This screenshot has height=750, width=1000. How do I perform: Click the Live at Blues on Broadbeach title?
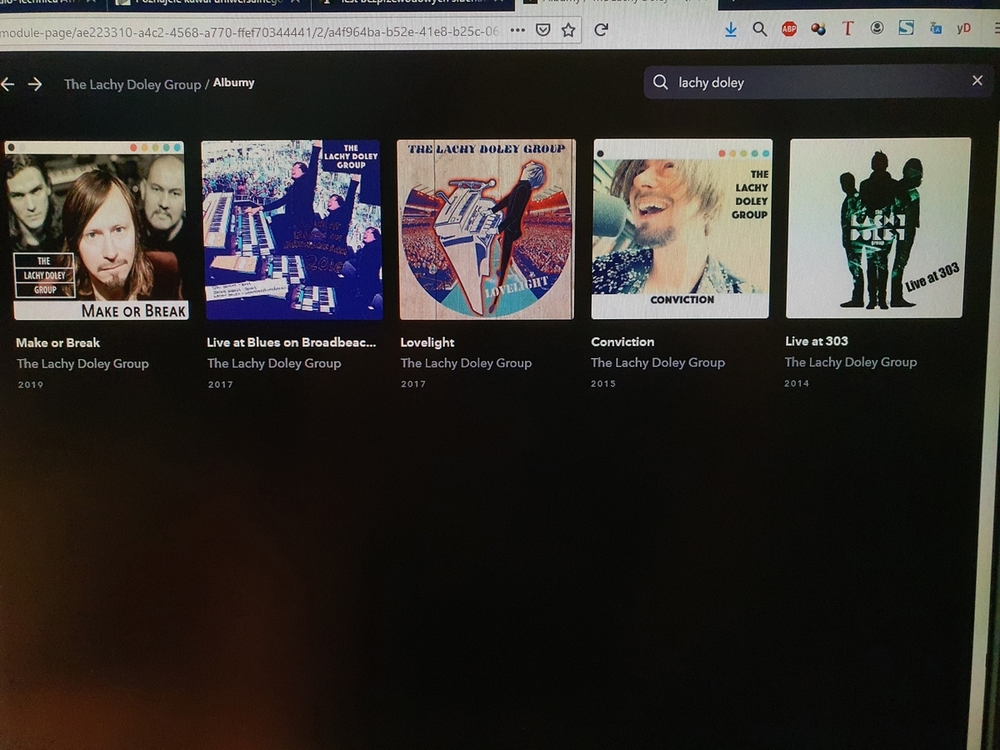pyautogui.click(x=291, y=342)
